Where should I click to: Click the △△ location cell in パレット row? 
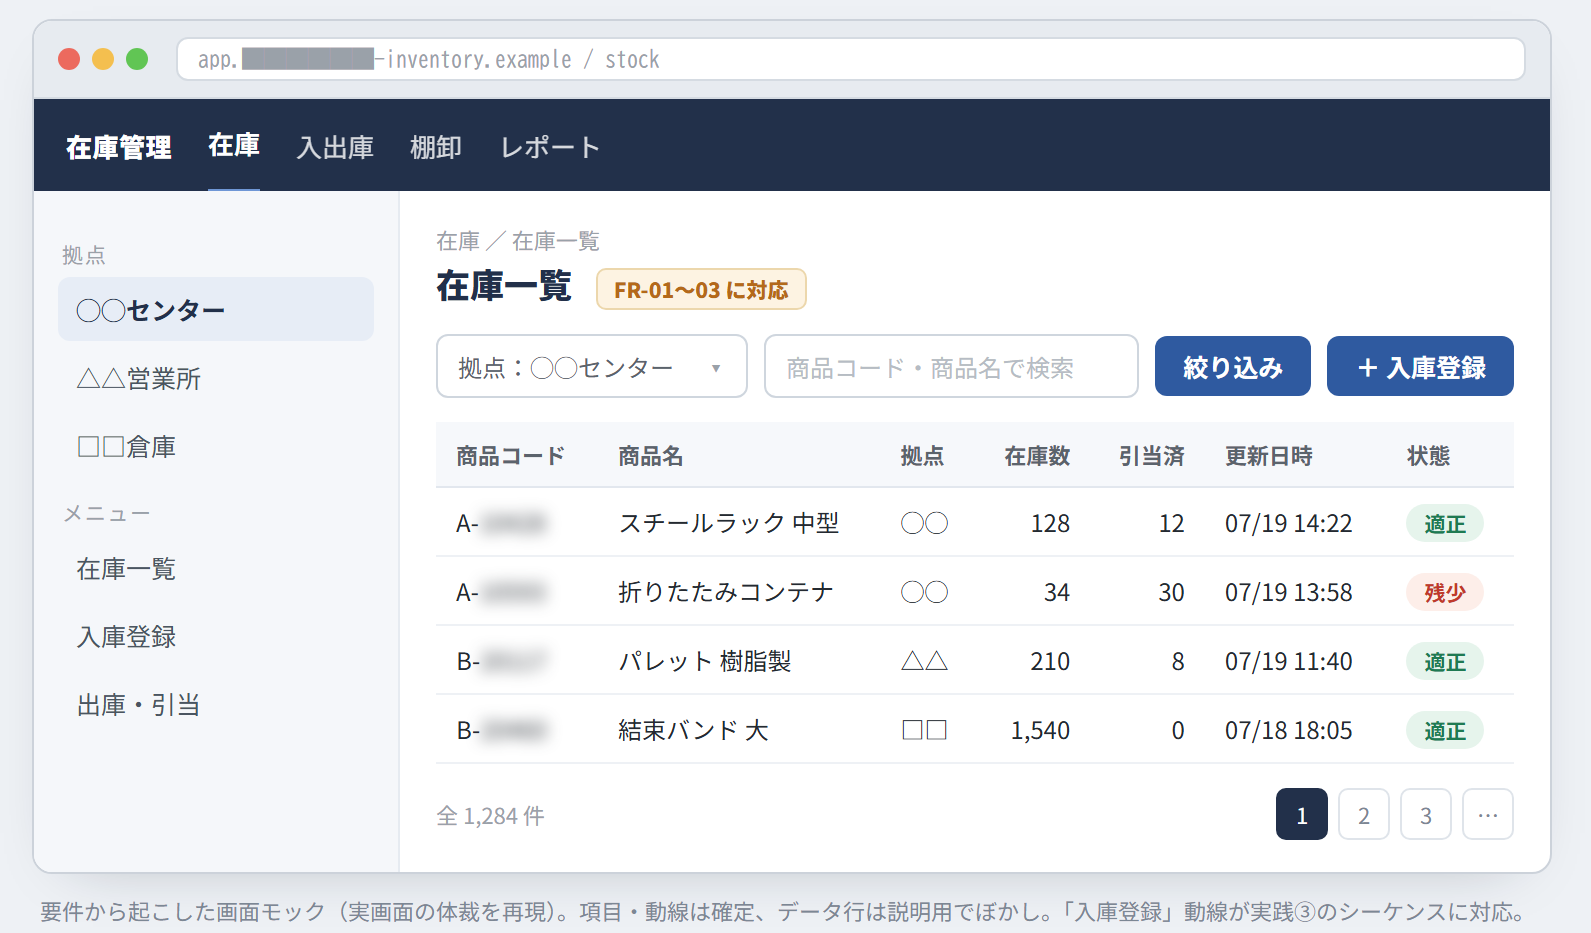tap(924, 661)
